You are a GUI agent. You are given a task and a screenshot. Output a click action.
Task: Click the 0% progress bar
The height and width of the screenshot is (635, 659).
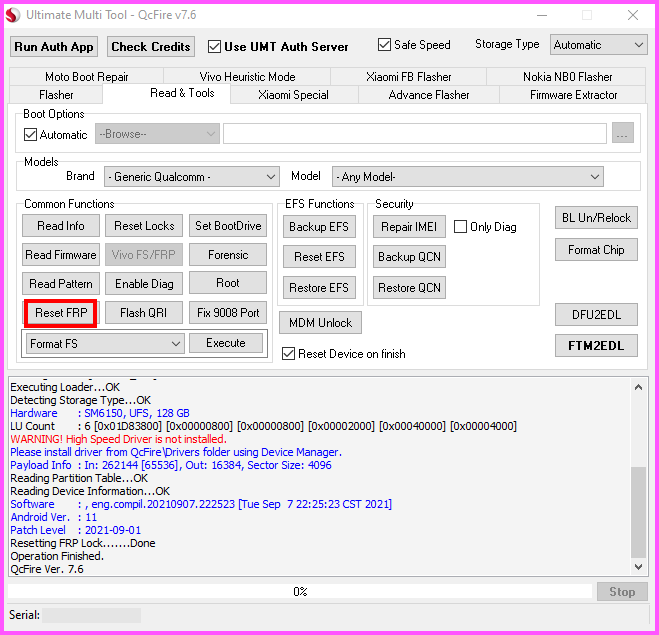[300, 592]
